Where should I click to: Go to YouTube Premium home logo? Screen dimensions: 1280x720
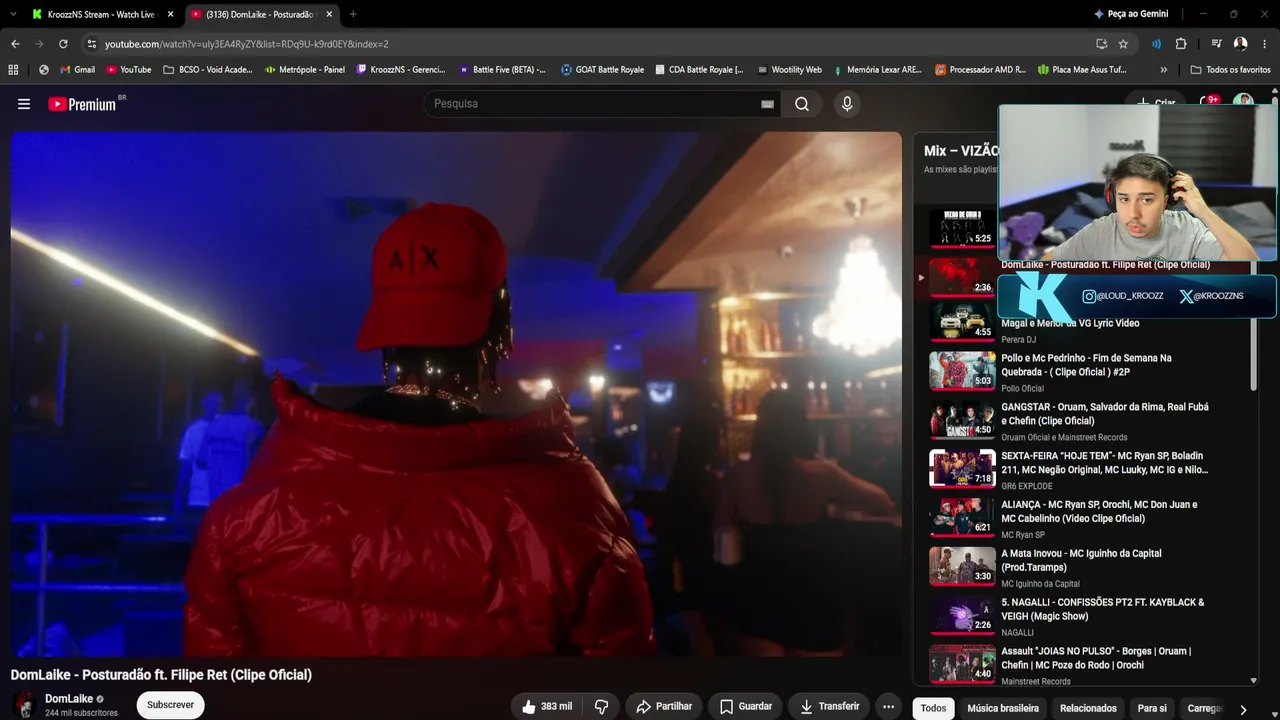(82, 104)
